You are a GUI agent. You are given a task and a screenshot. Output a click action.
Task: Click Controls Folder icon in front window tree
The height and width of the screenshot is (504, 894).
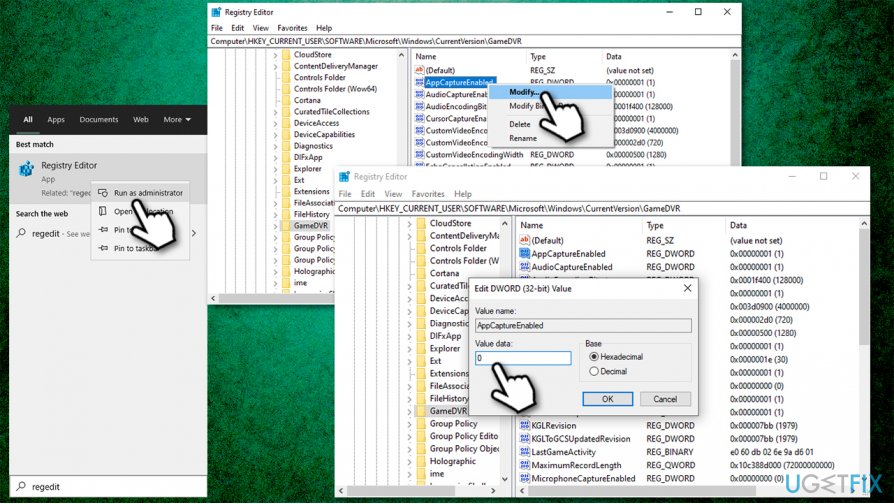pos(421,248)
